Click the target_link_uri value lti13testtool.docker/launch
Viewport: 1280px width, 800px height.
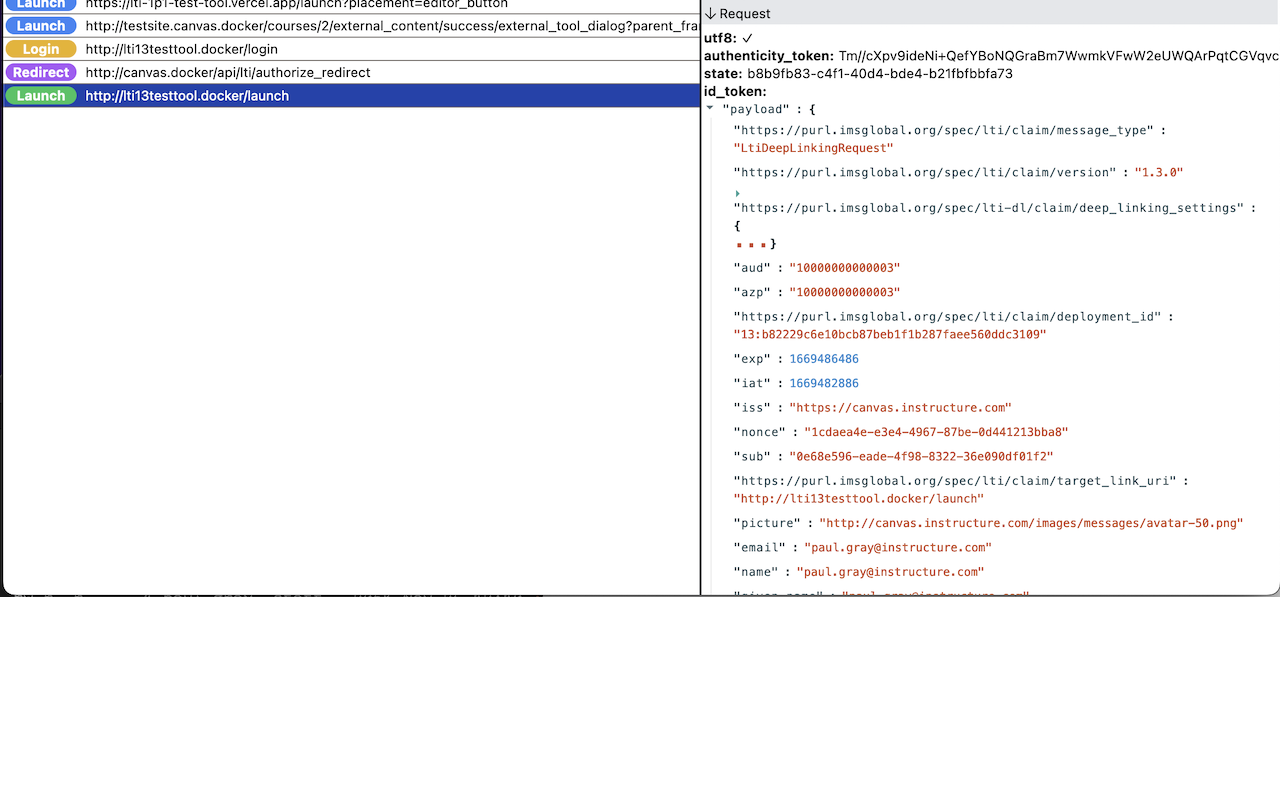click(859, 498)
